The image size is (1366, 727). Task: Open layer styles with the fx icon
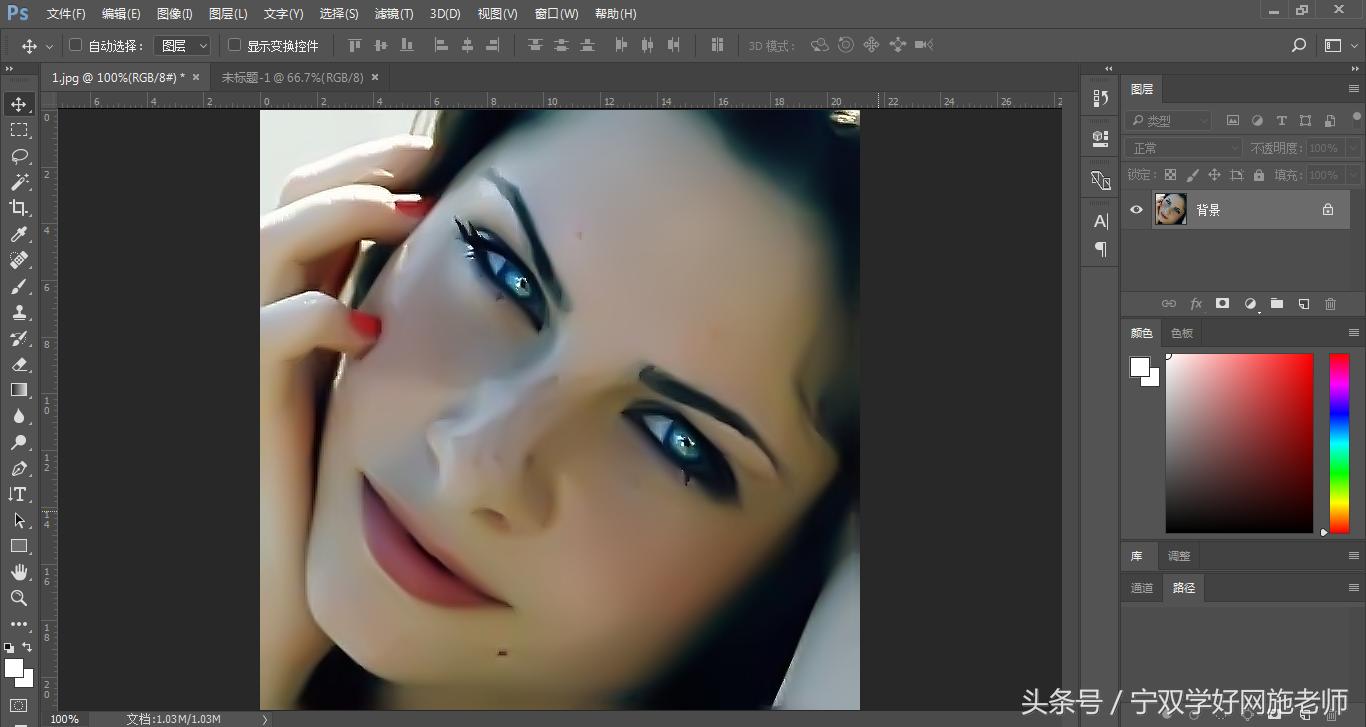pos(1196,303)
